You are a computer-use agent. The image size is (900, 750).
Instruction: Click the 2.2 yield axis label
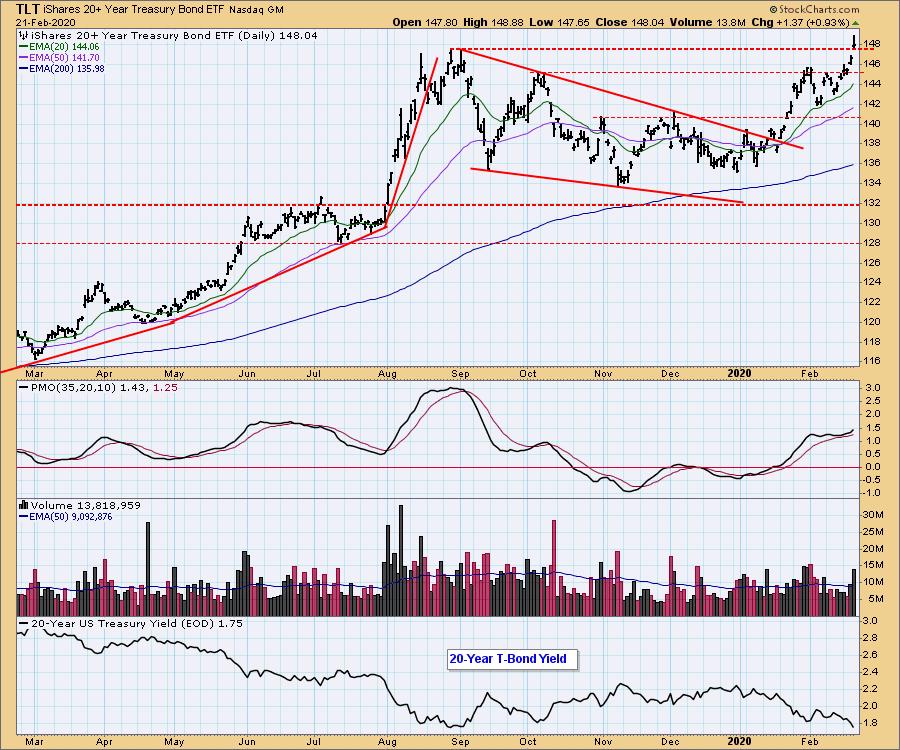pos(870,689)
